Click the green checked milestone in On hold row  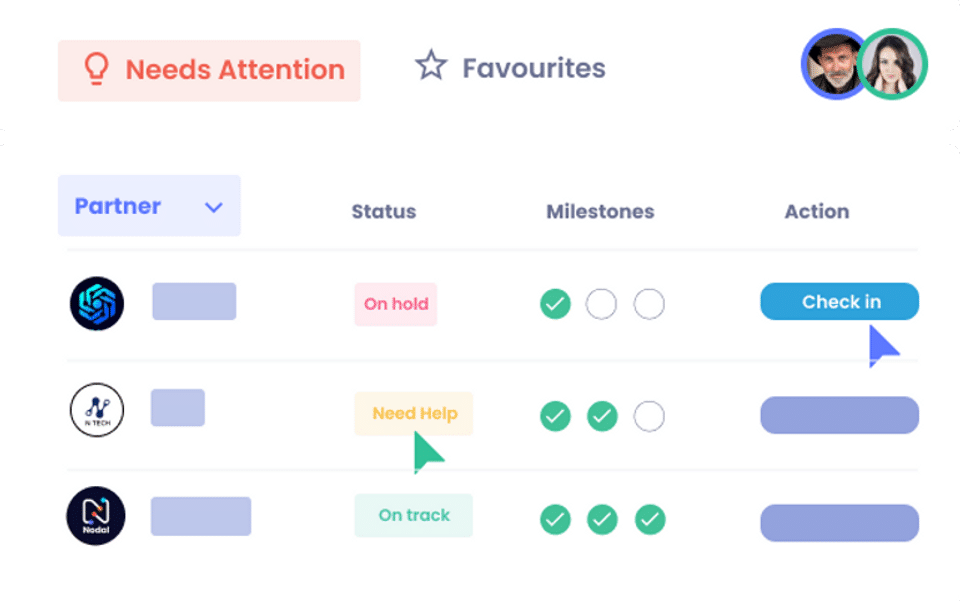[555, 304]
